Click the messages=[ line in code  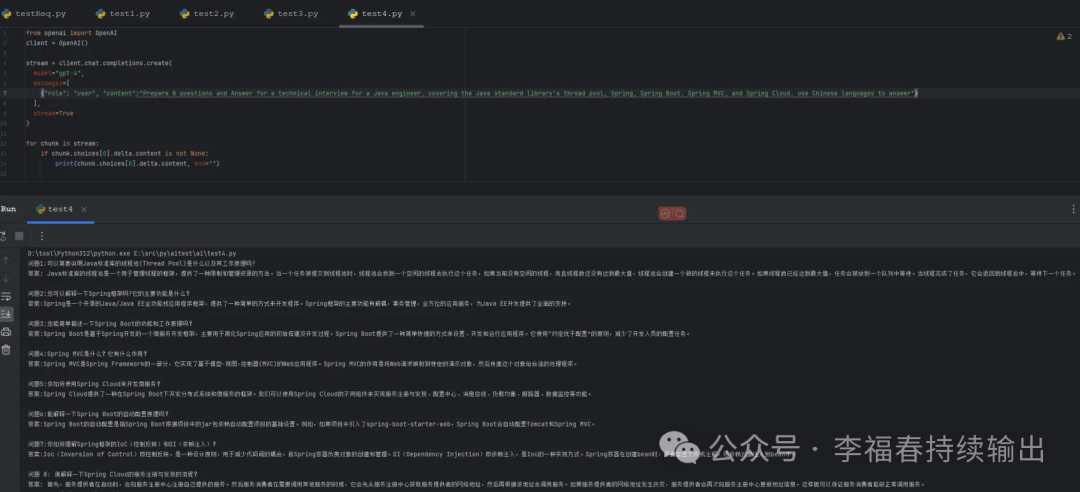coord(51,83)
